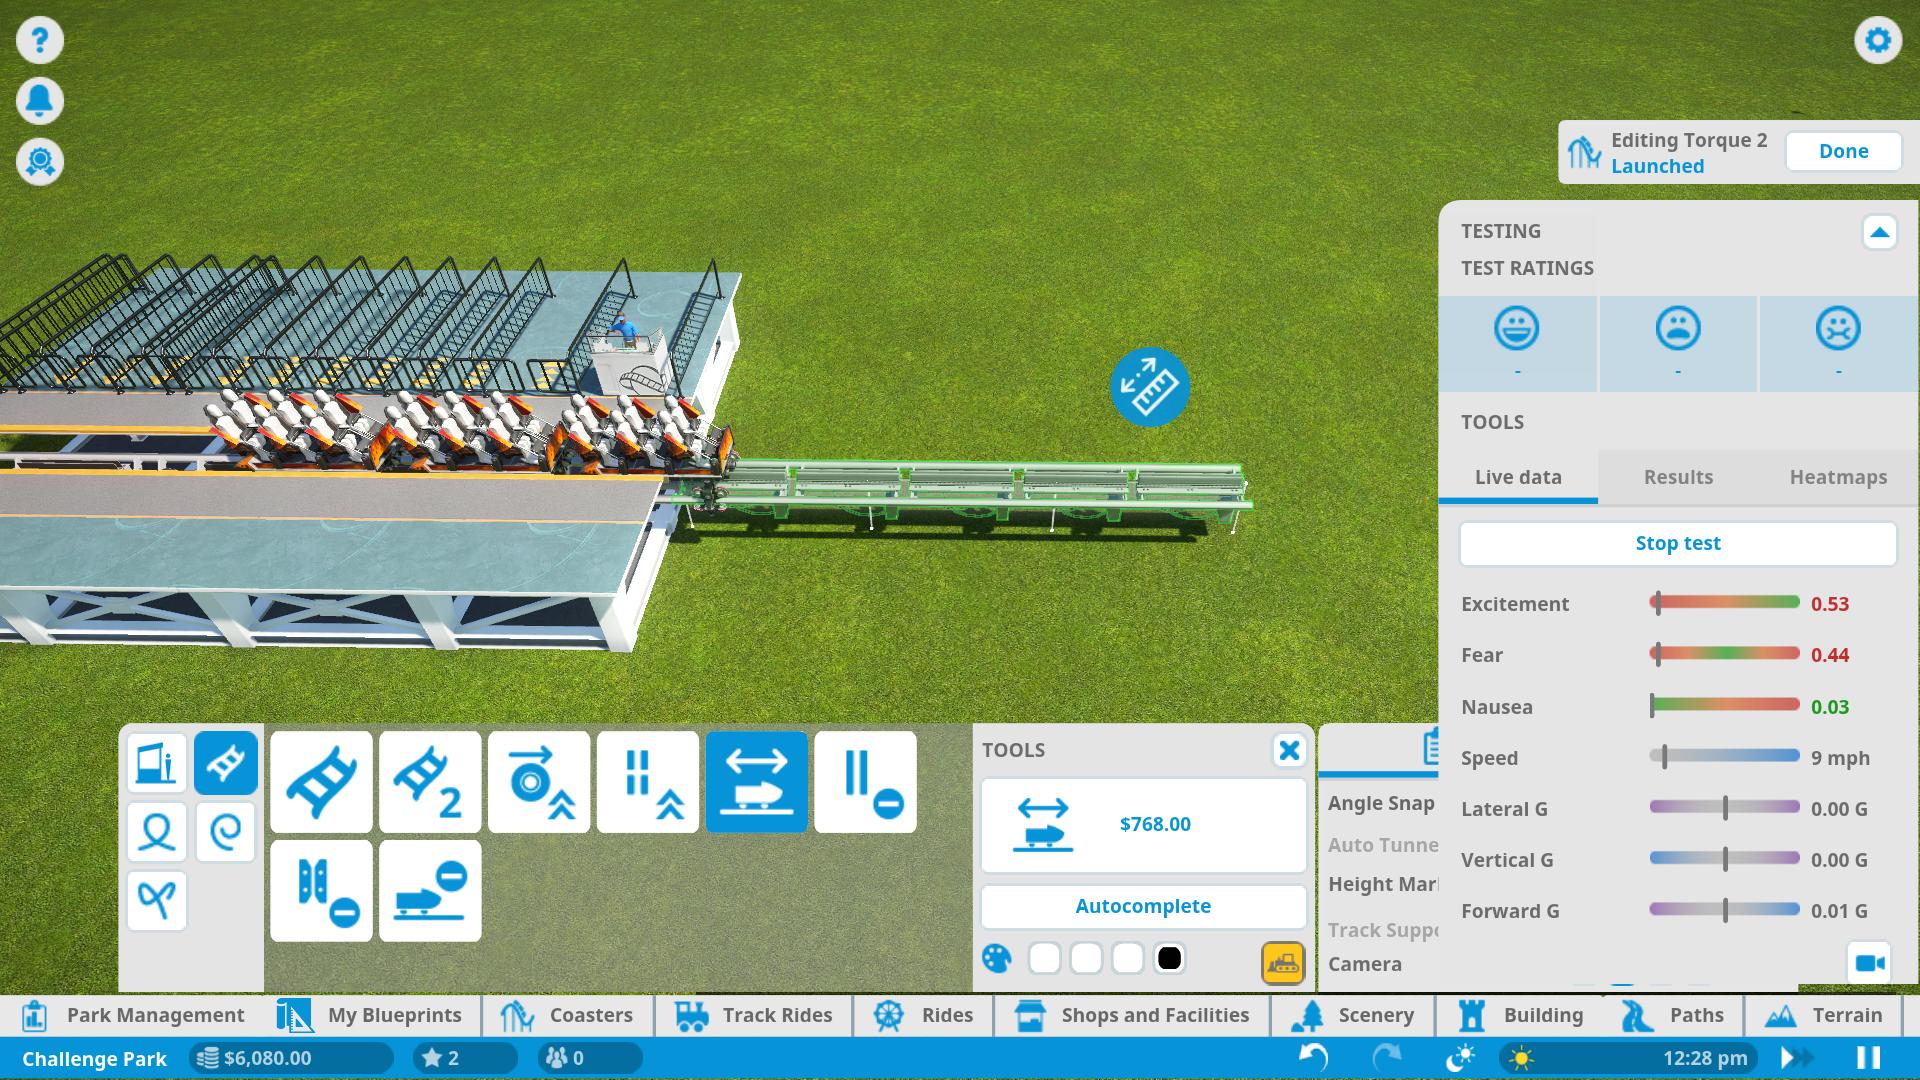Select the autocomplete track path tool
This screenshot has height=1080, width=1920.
[x=1143, y=906]
